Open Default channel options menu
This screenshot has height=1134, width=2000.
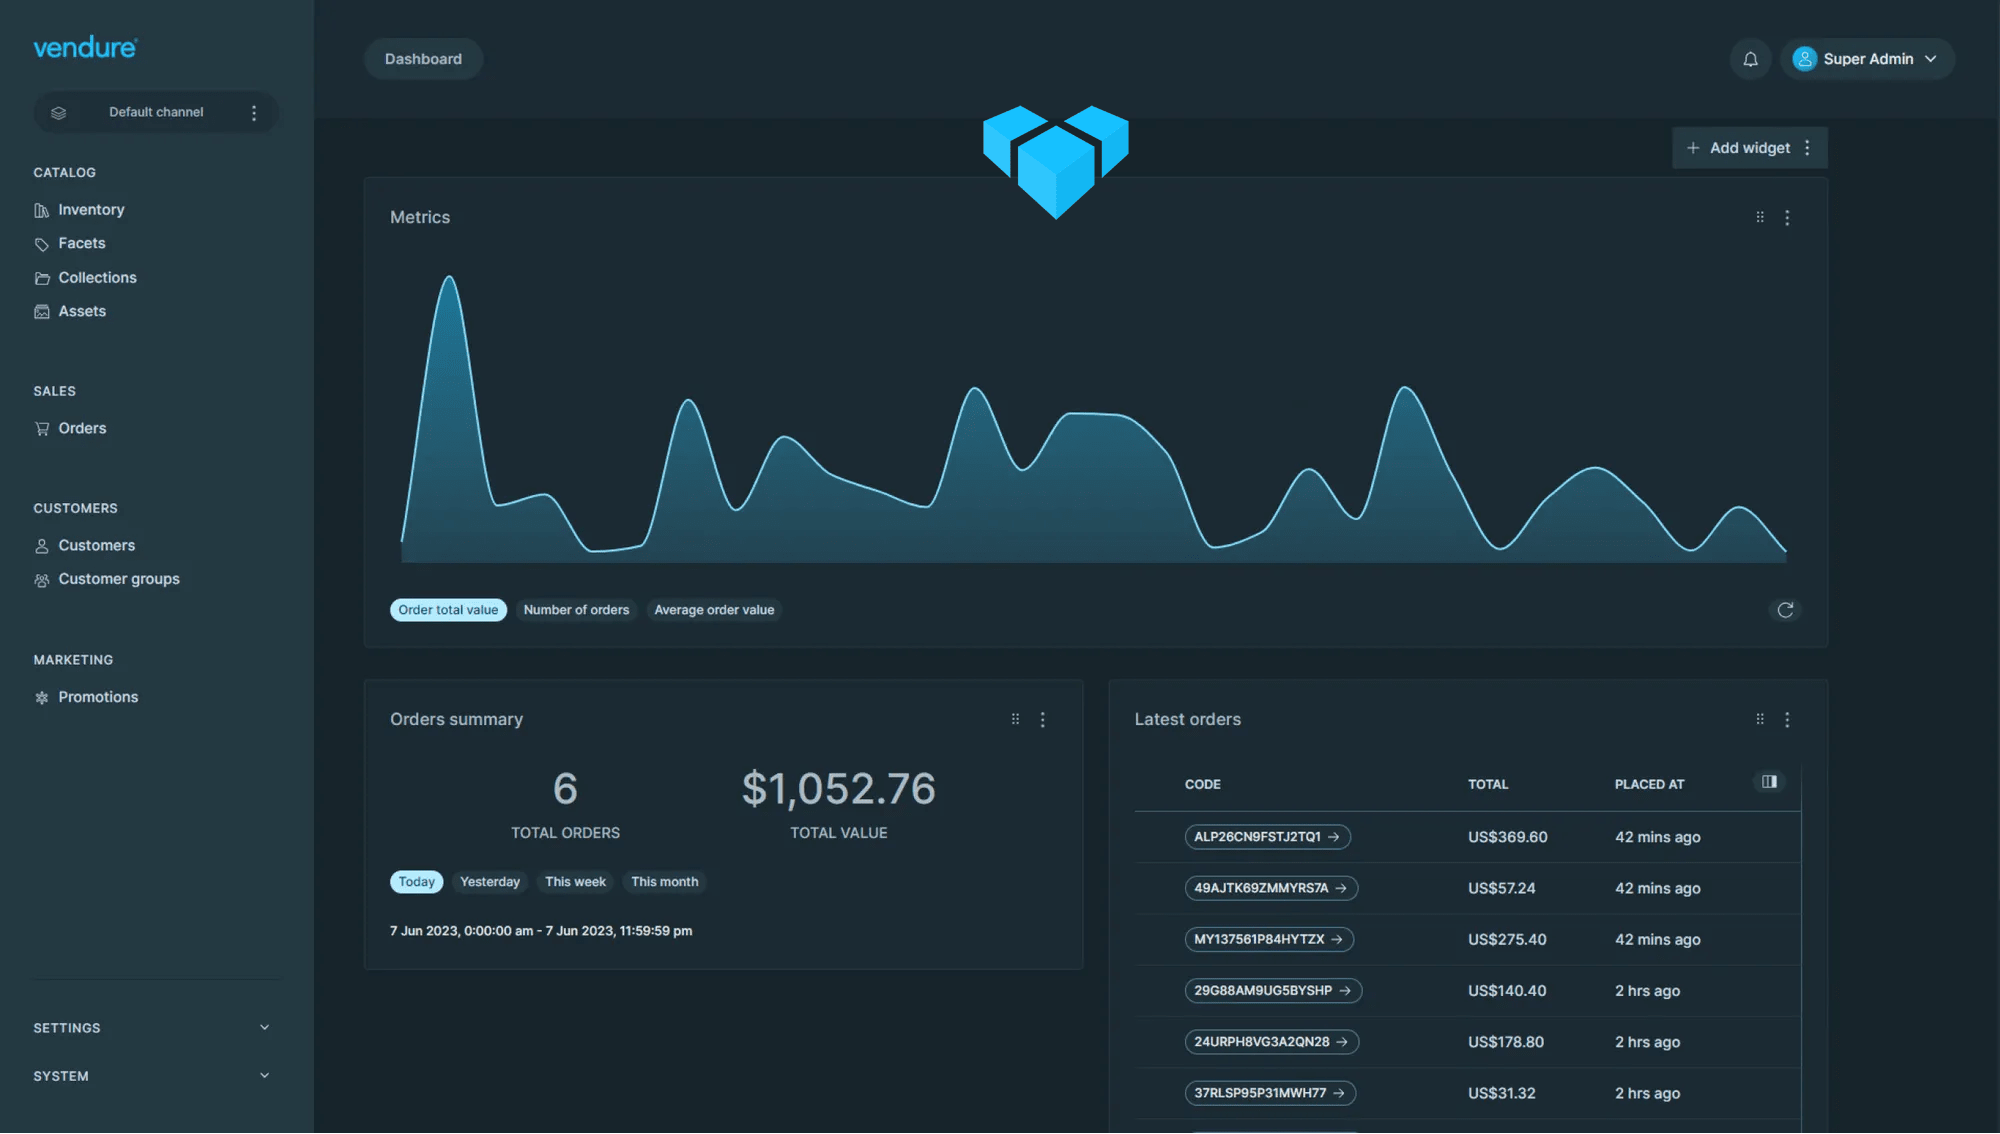pos(254,113)
